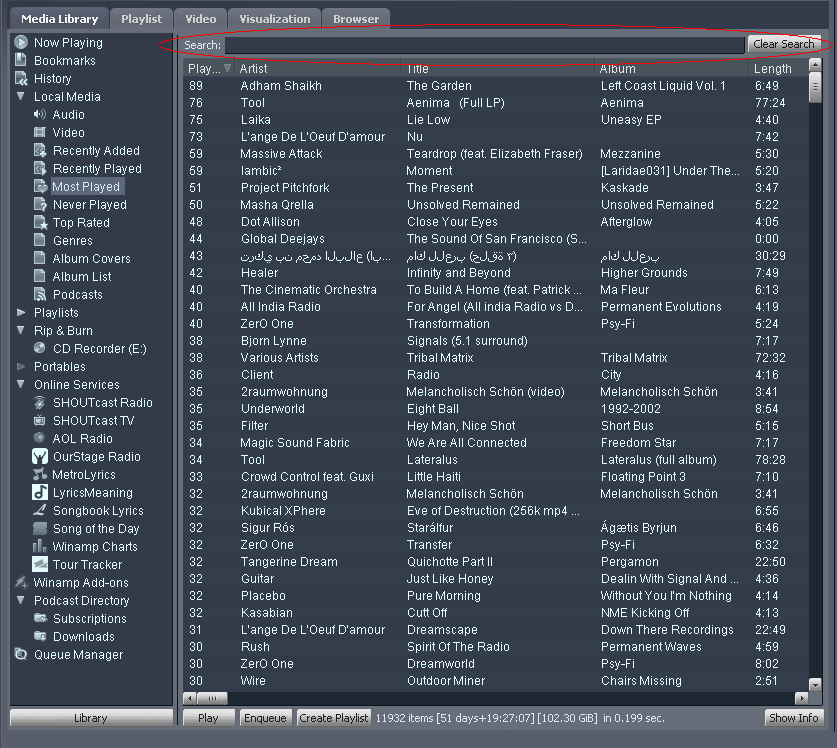Select the Placebo Pure Morning row
This screenshot has height=748, width=837.
coord(495,595)
